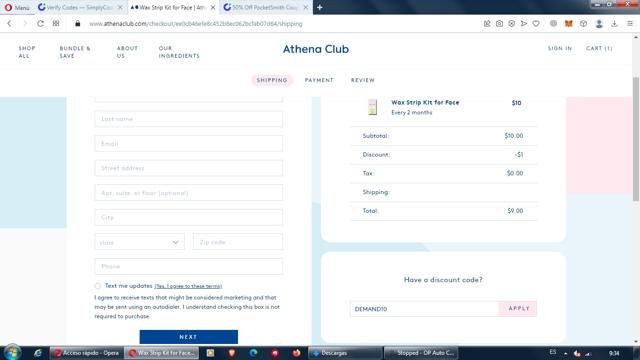The image size is (640, 360).
Task: Open the Firefox taskbar icon
Action: tap(297, 353)
